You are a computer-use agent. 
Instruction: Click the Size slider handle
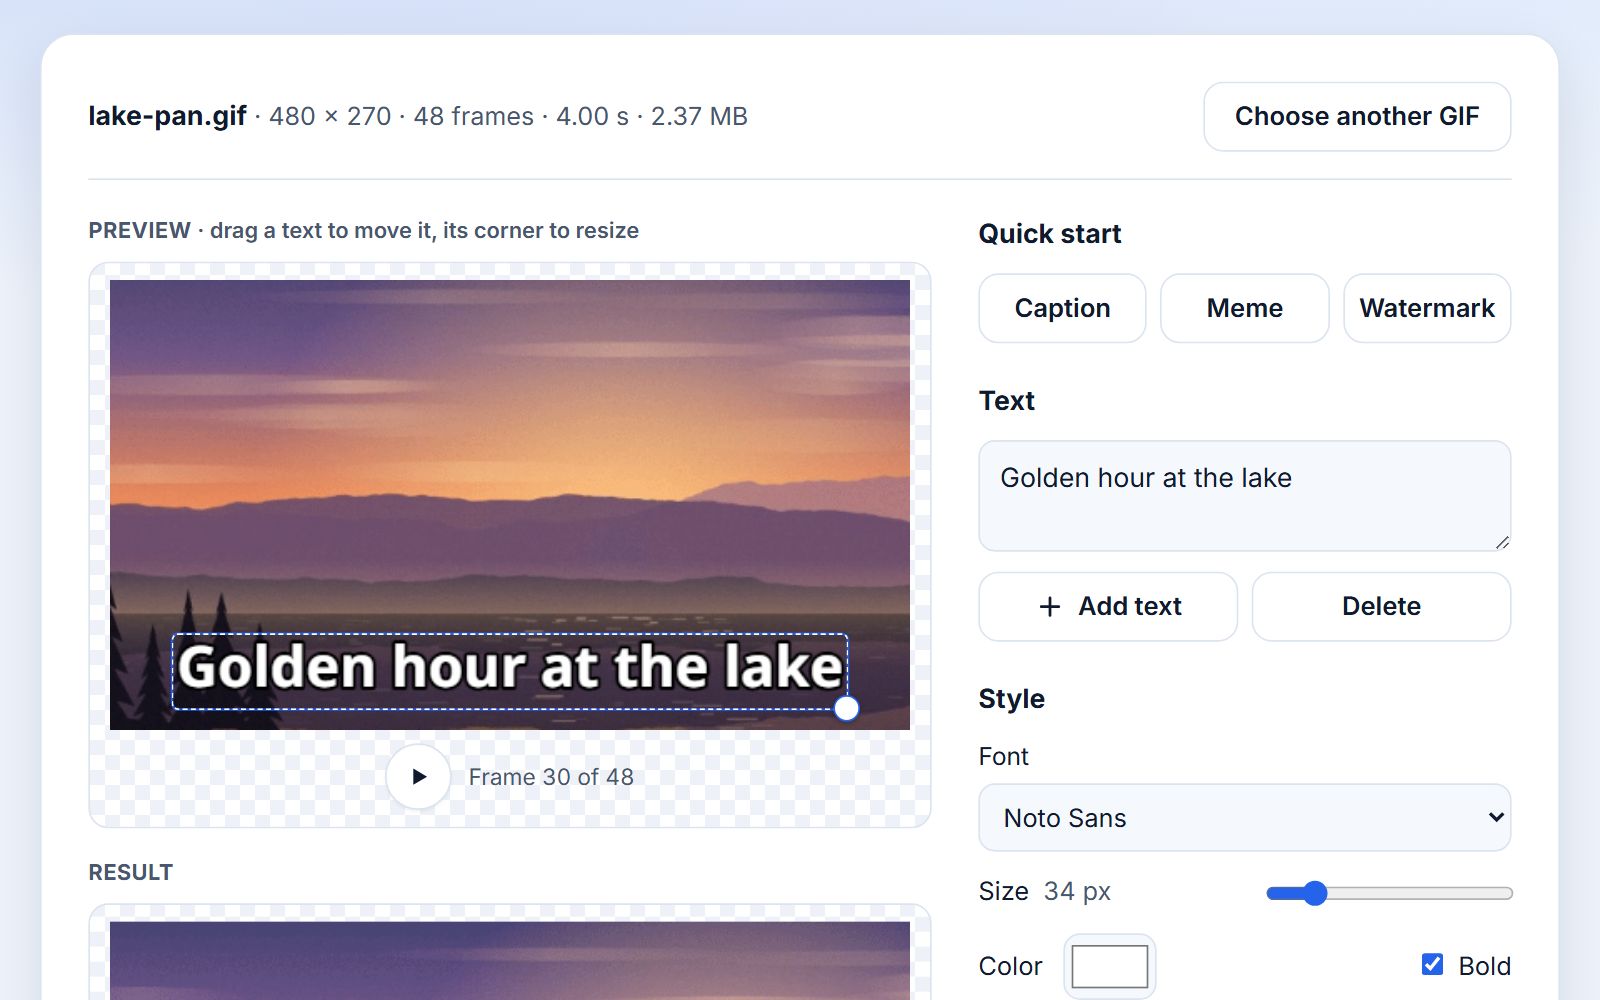[x=1315, y=893]
